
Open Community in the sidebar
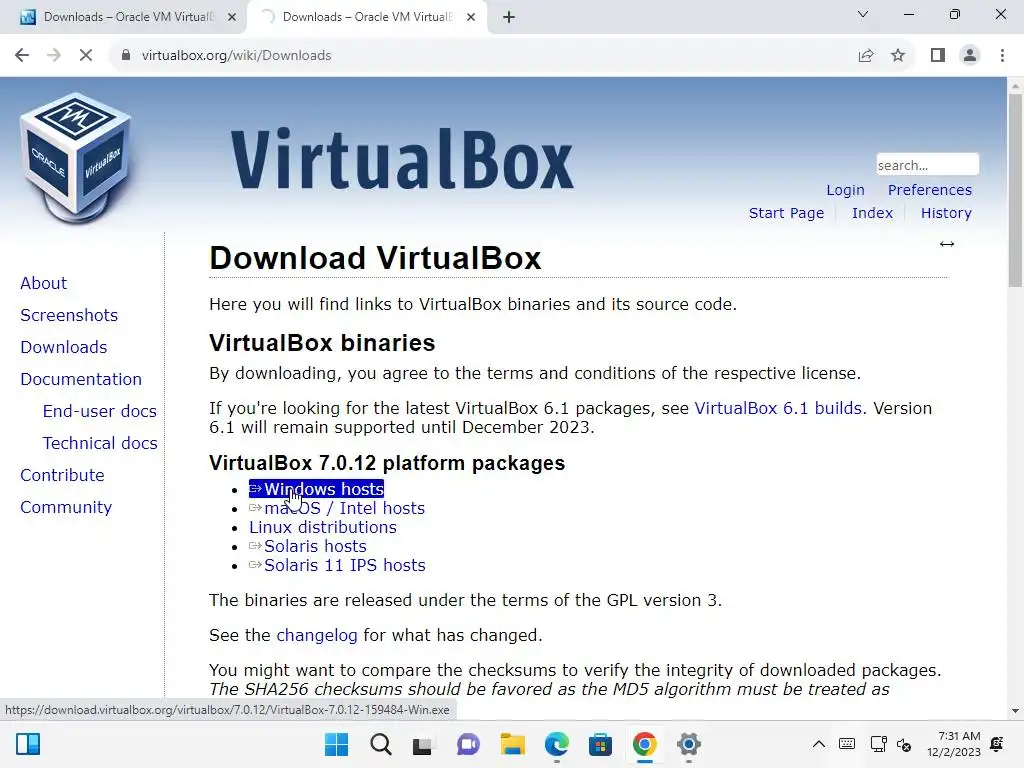[x=66, y=507]
